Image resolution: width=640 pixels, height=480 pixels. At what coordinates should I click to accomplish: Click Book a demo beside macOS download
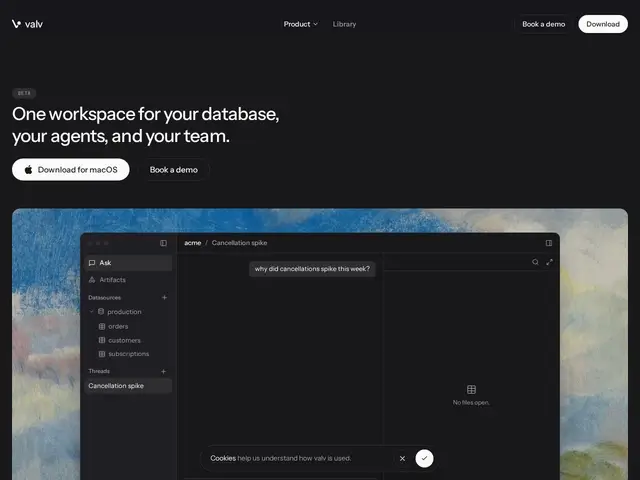173,169
